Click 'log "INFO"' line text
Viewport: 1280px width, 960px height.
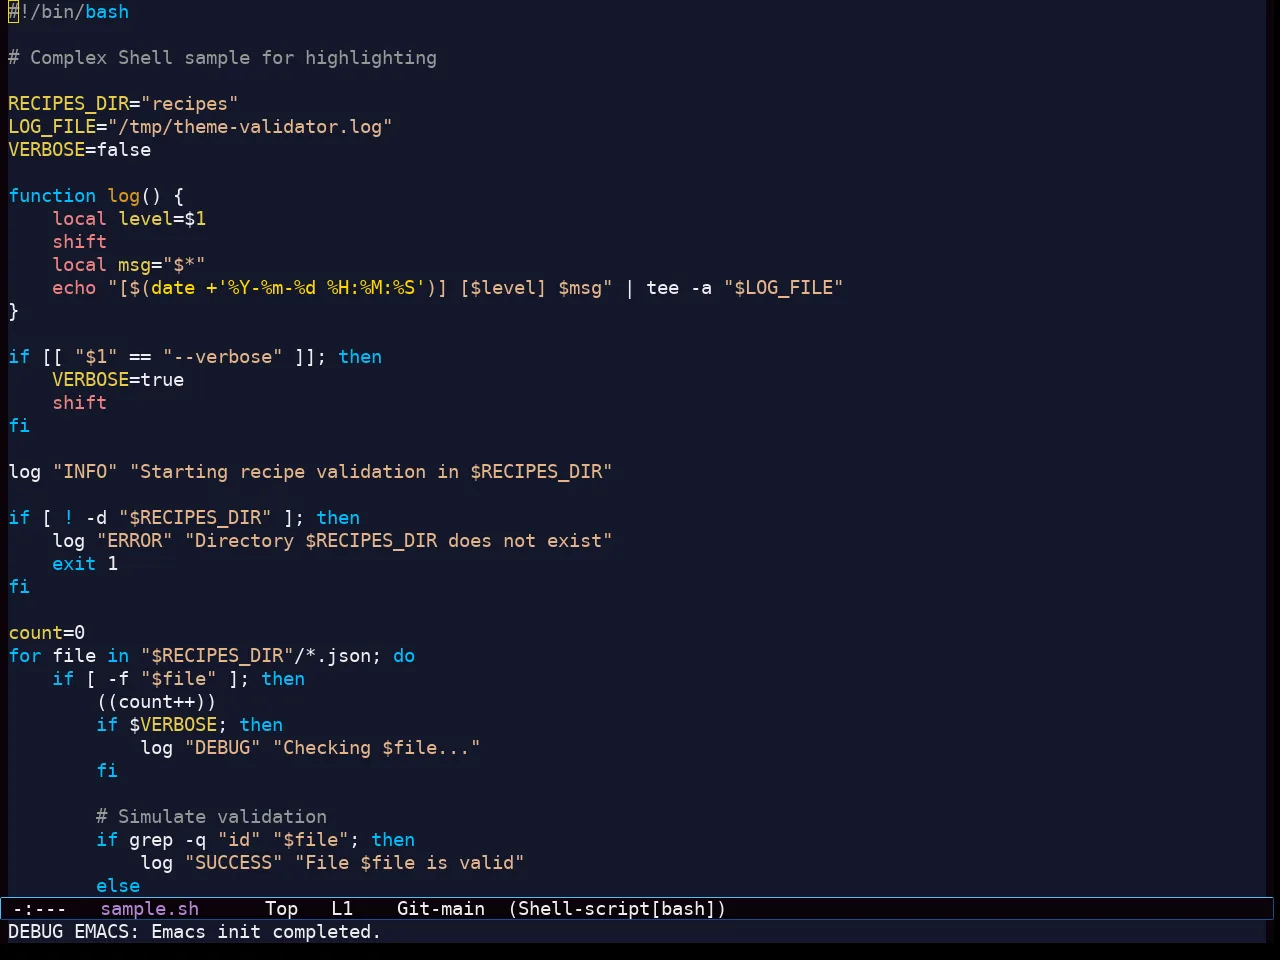coord(63,472)
